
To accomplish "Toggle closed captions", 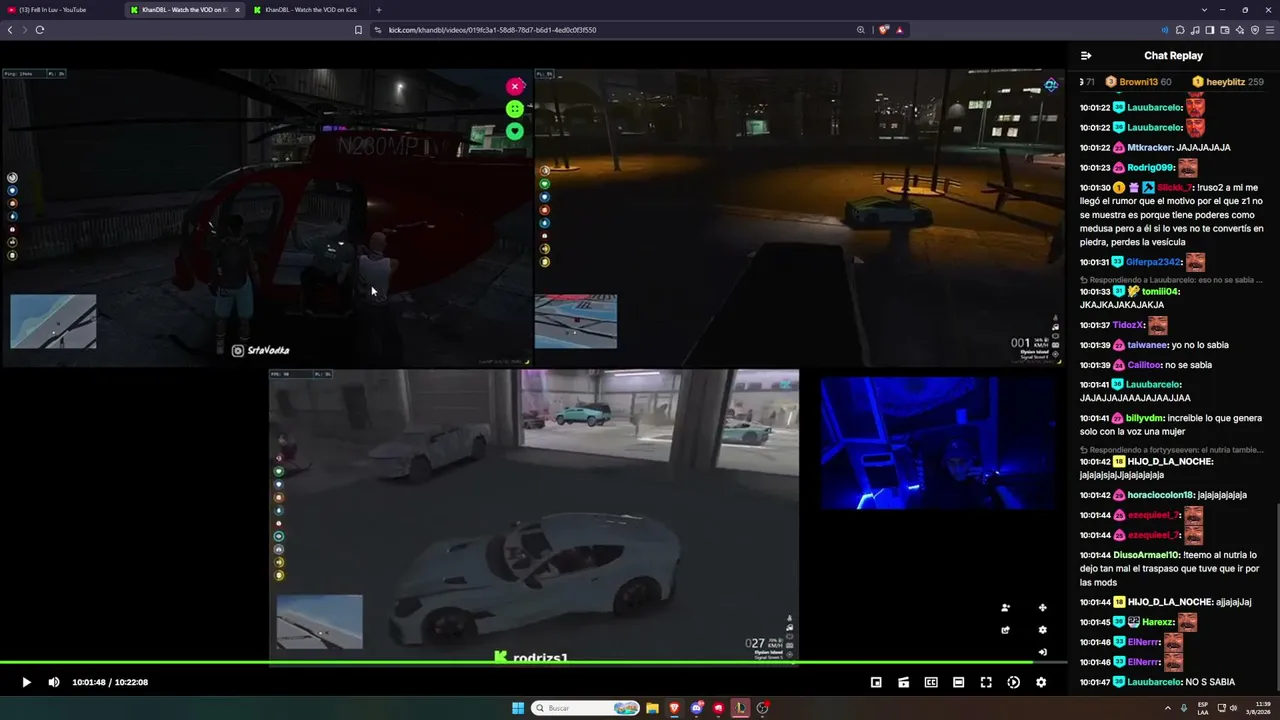I will pos(931,682).
